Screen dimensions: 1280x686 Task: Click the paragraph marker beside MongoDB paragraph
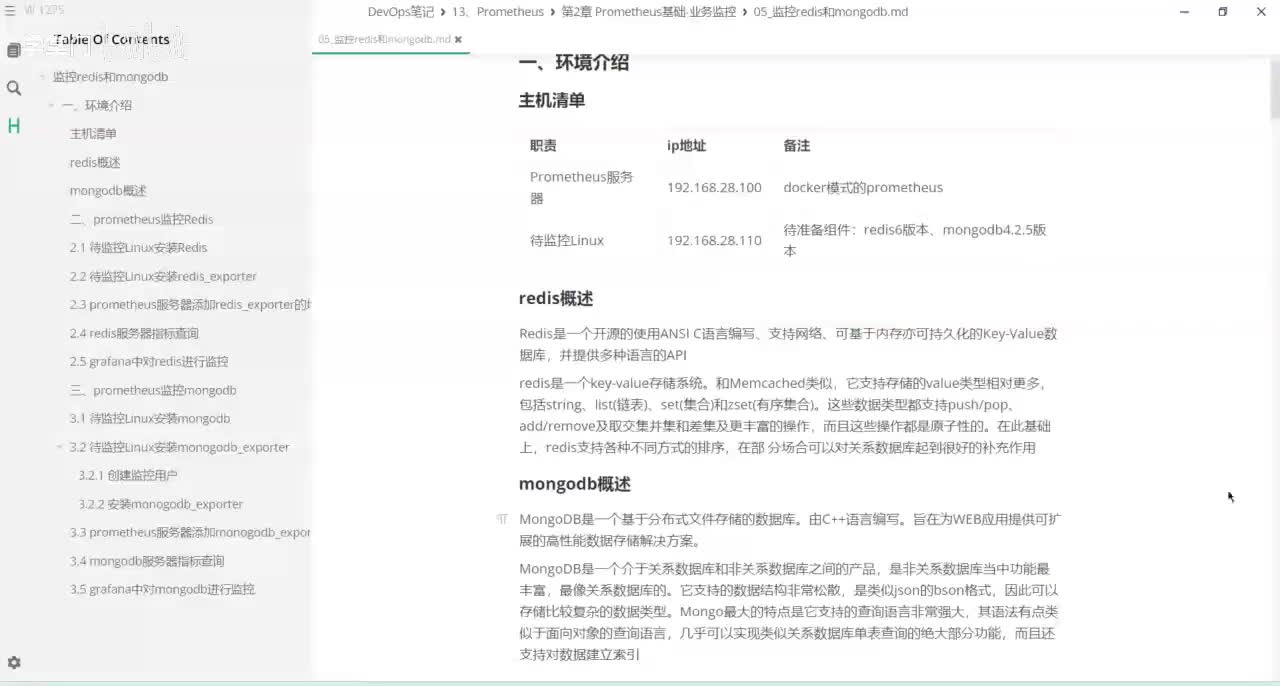pos(502,520)
